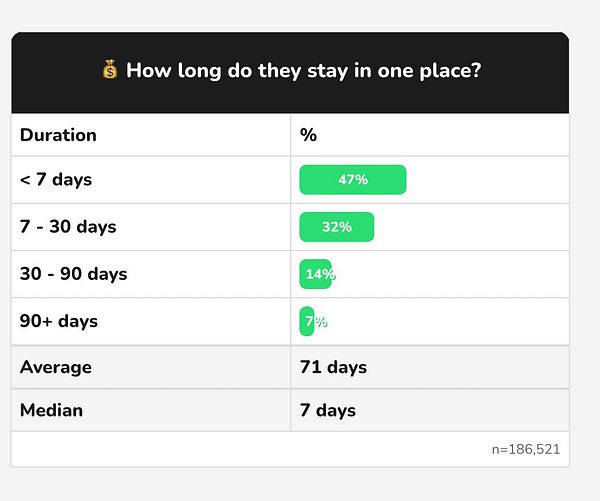Click the title "How long do they stay in one place?"
This screenshot has width=600, height=501.
point(303,72)
